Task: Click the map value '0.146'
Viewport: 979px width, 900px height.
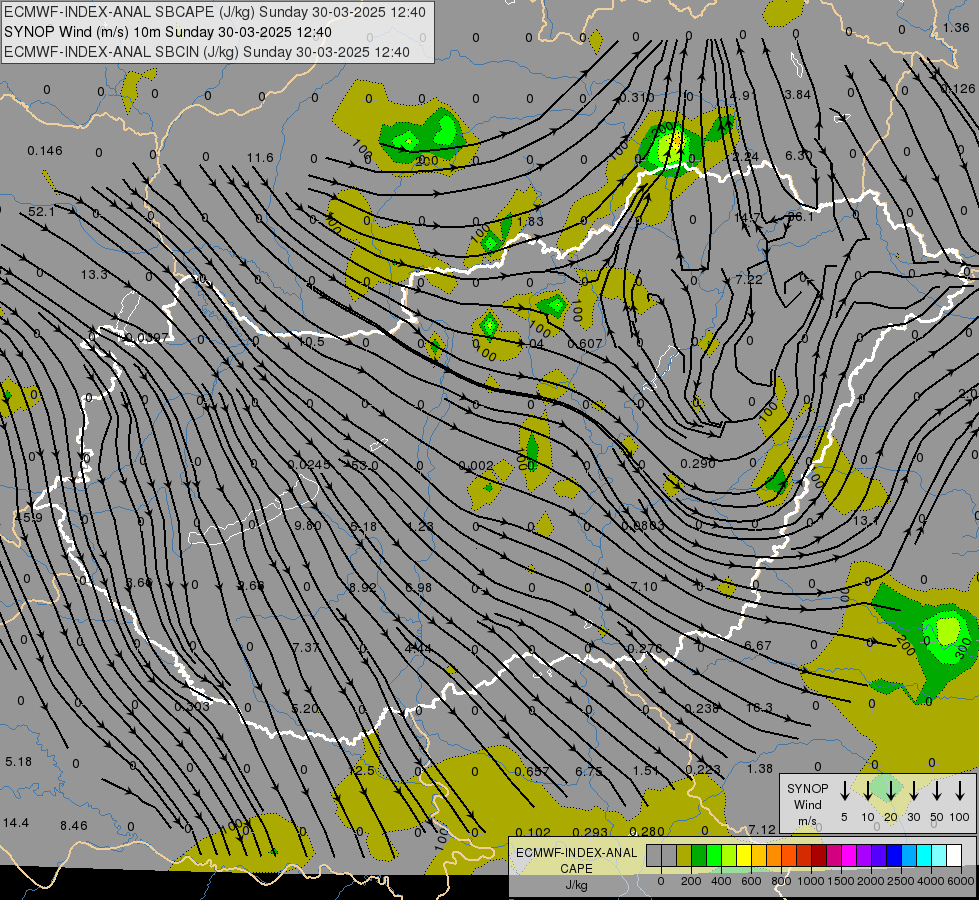Action: (x=45, y=151)
